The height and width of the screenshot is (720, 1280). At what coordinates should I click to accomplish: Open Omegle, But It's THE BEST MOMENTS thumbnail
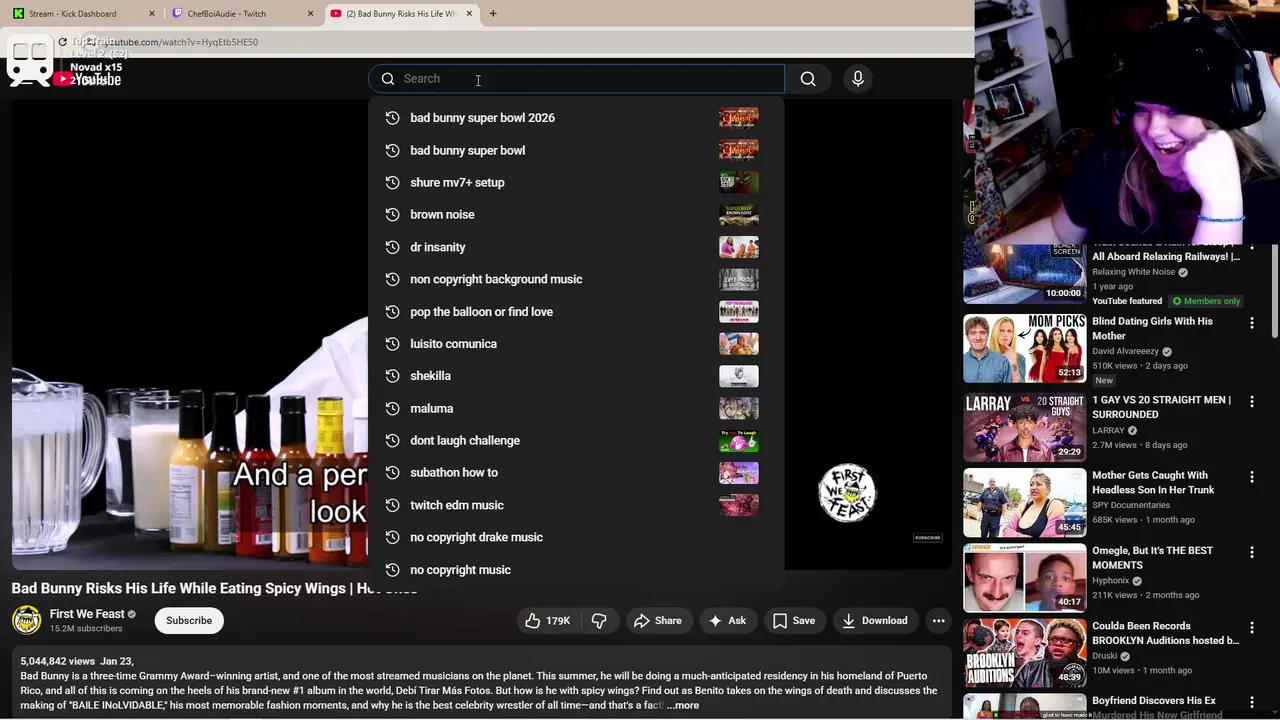tap(1024, 578)
